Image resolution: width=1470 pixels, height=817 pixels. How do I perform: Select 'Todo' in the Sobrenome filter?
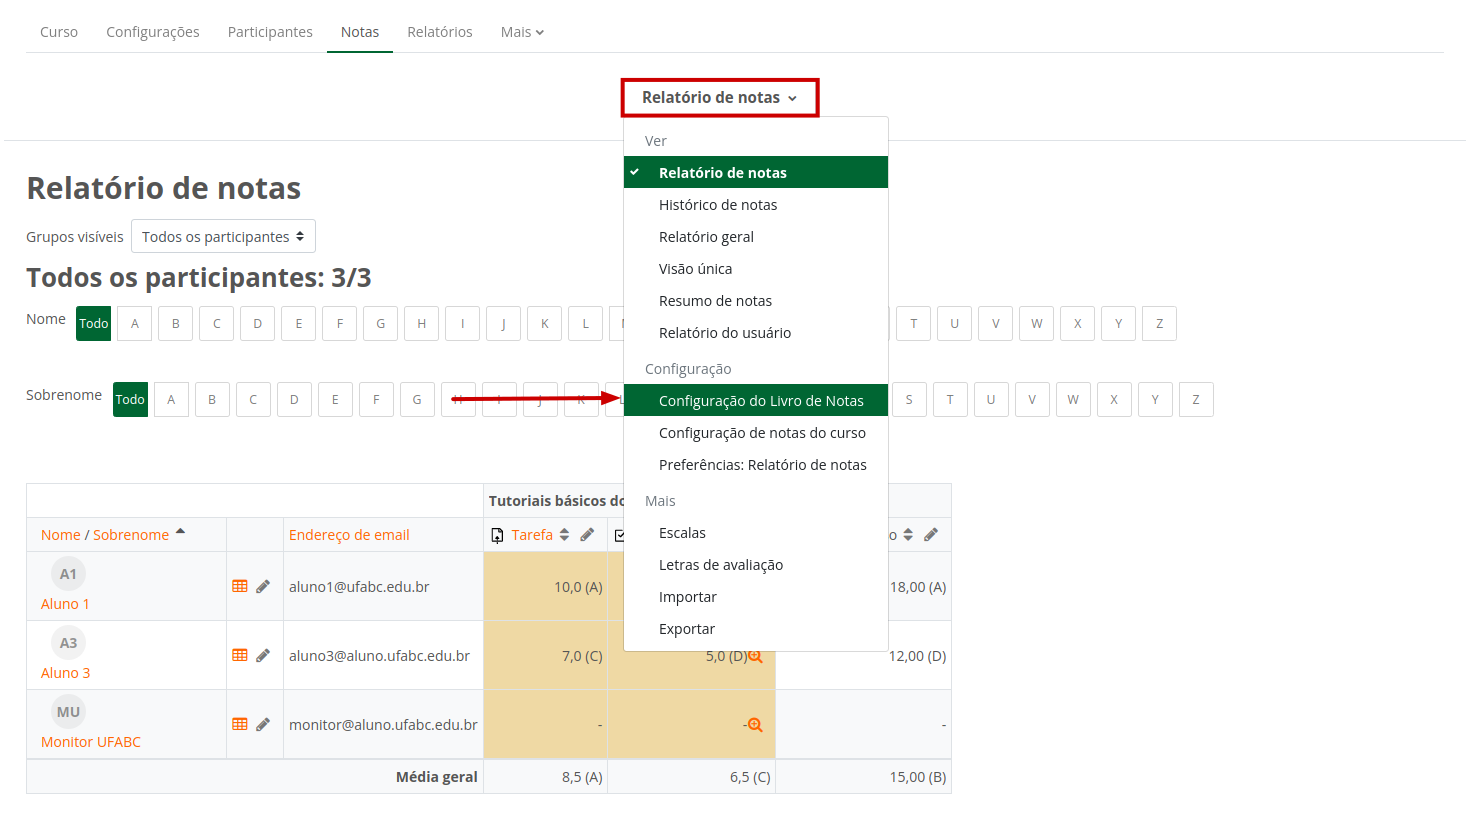[x=130, y=399]
